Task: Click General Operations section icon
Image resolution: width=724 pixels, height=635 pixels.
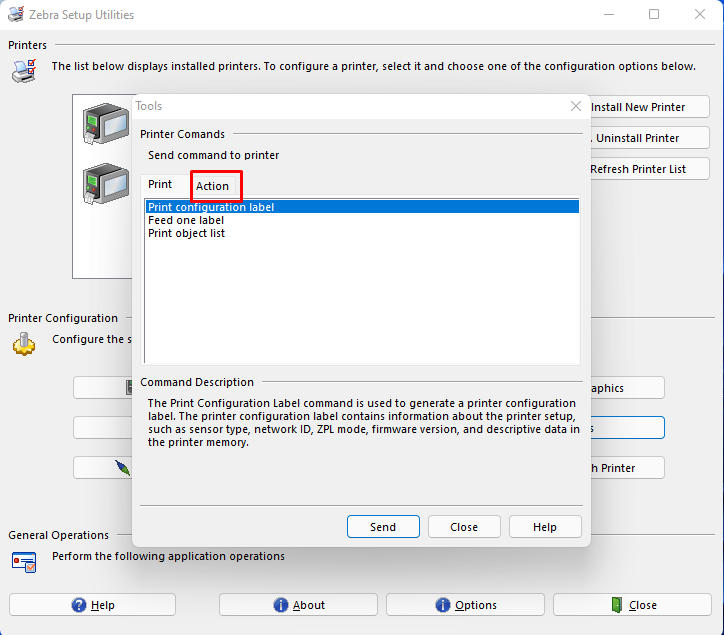Action: point(24,562)
